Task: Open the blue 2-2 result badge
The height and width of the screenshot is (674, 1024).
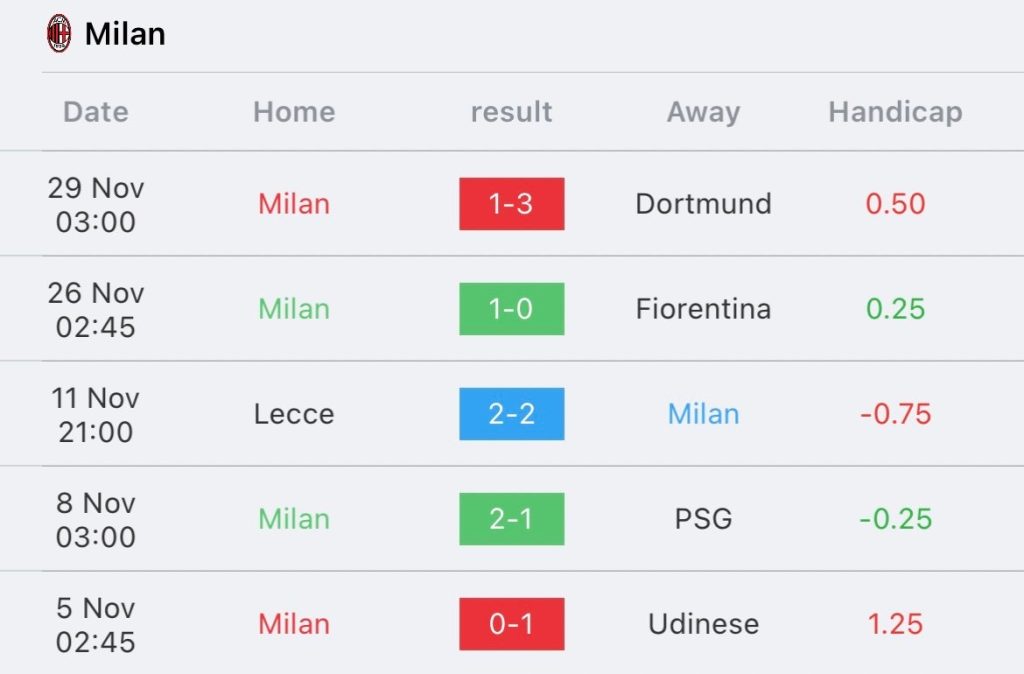Action: point(511,414)
